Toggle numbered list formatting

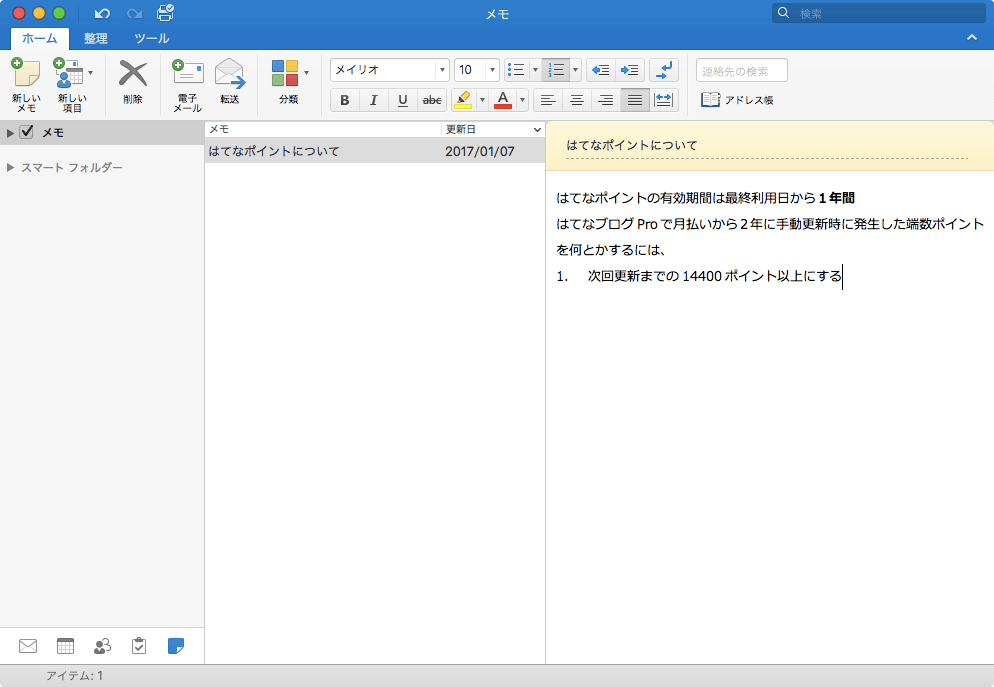(556, 70)
